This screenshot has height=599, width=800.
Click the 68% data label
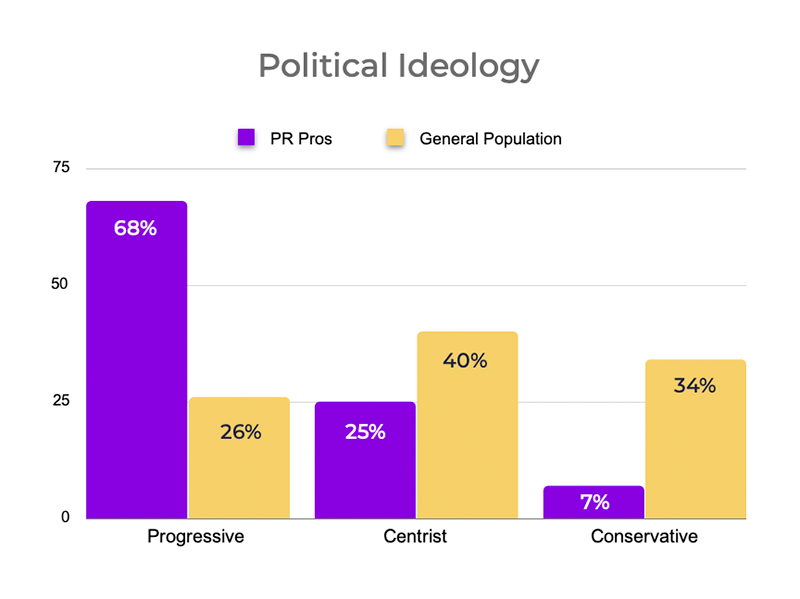coord(136,228)
